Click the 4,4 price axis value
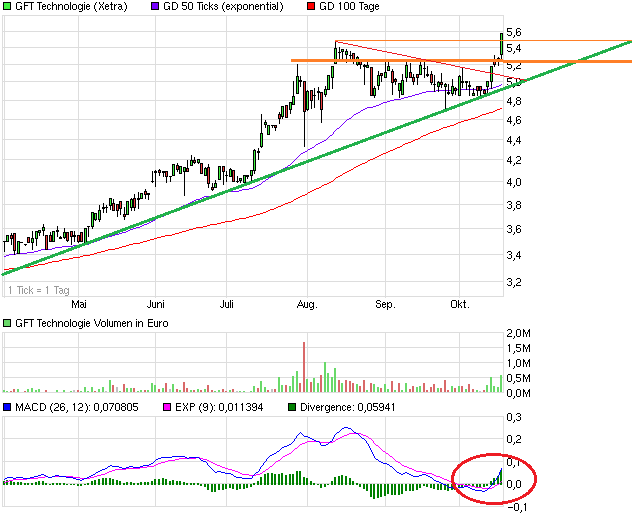Viewport: 632px width, 515px height. tap(514, 140)
